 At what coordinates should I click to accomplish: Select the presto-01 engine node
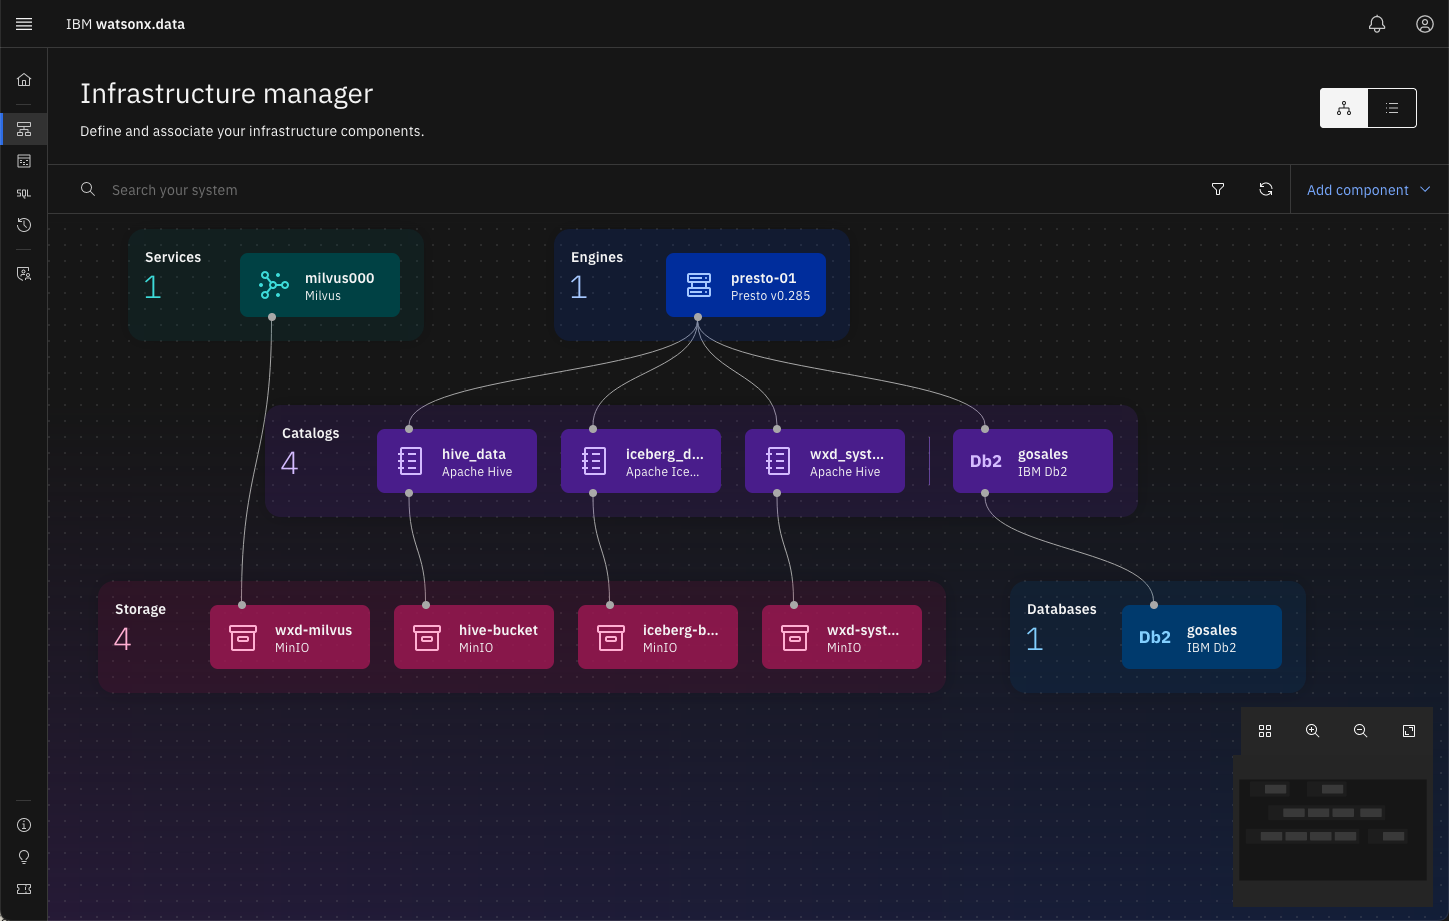click(746, 285)
